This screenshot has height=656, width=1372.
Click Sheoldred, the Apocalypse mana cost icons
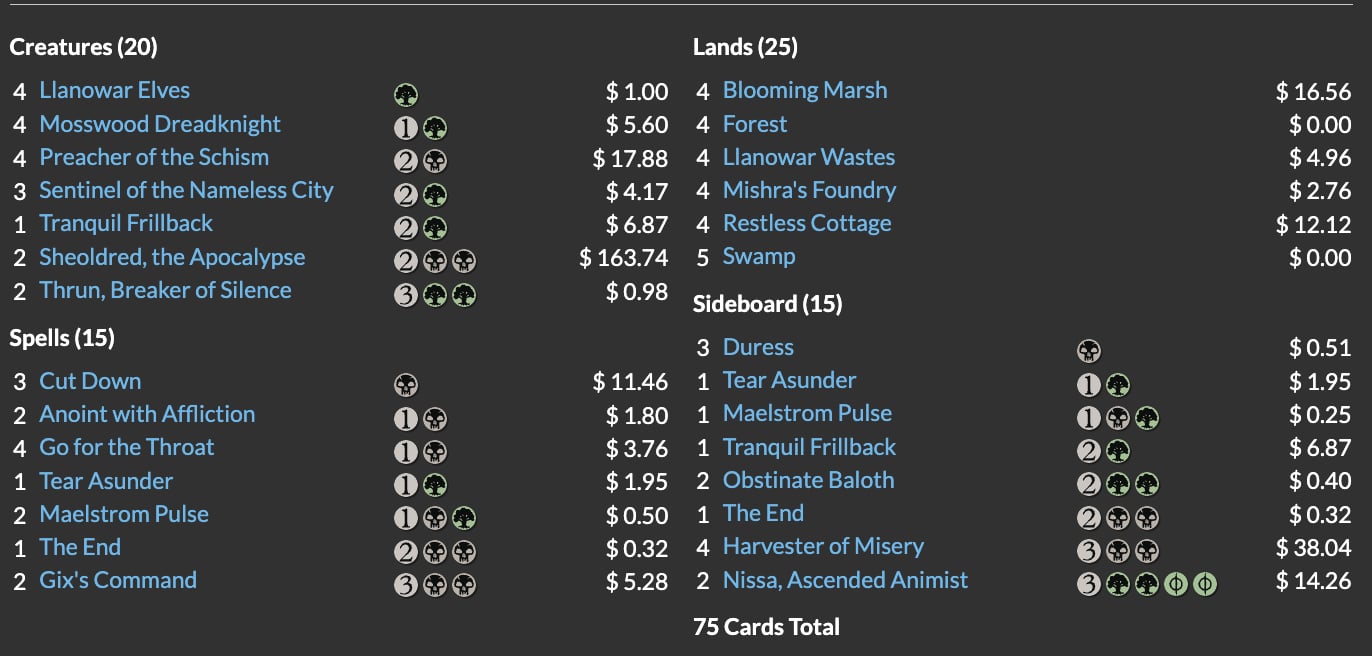tap(435, 261)
